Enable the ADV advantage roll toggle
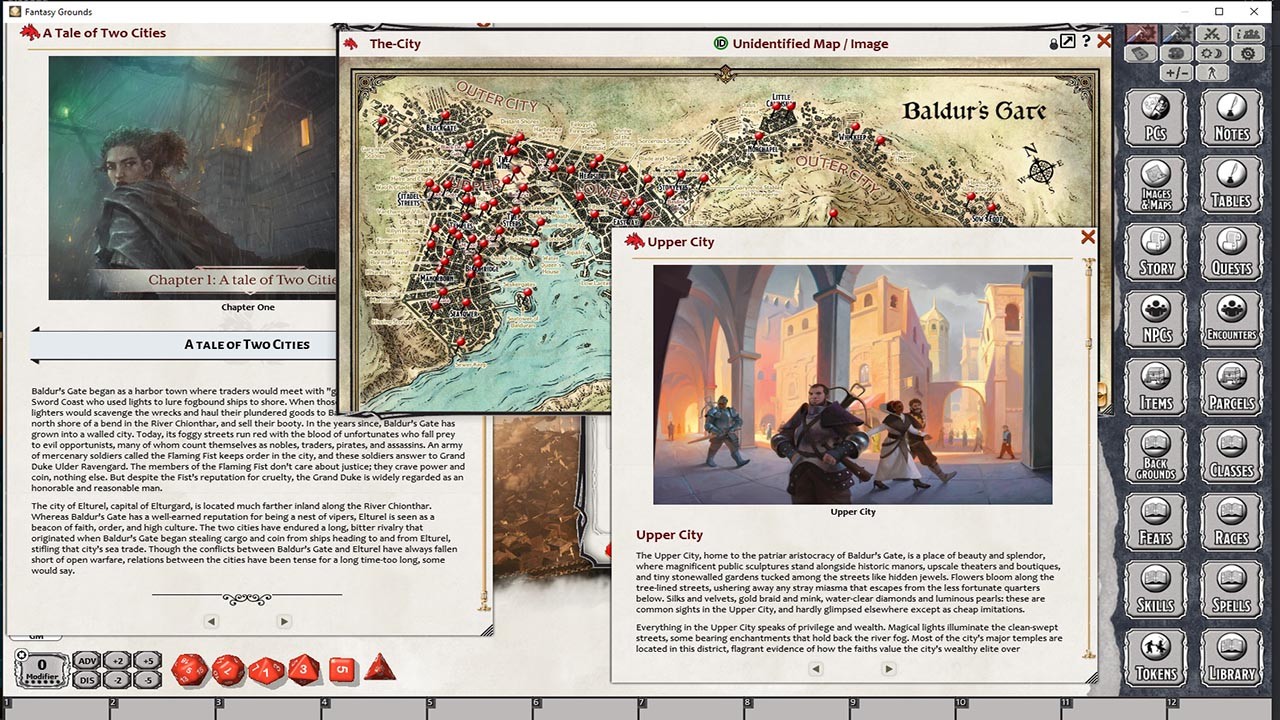The width and height of the screenshot is (1280, 720). tap(86, 660)
